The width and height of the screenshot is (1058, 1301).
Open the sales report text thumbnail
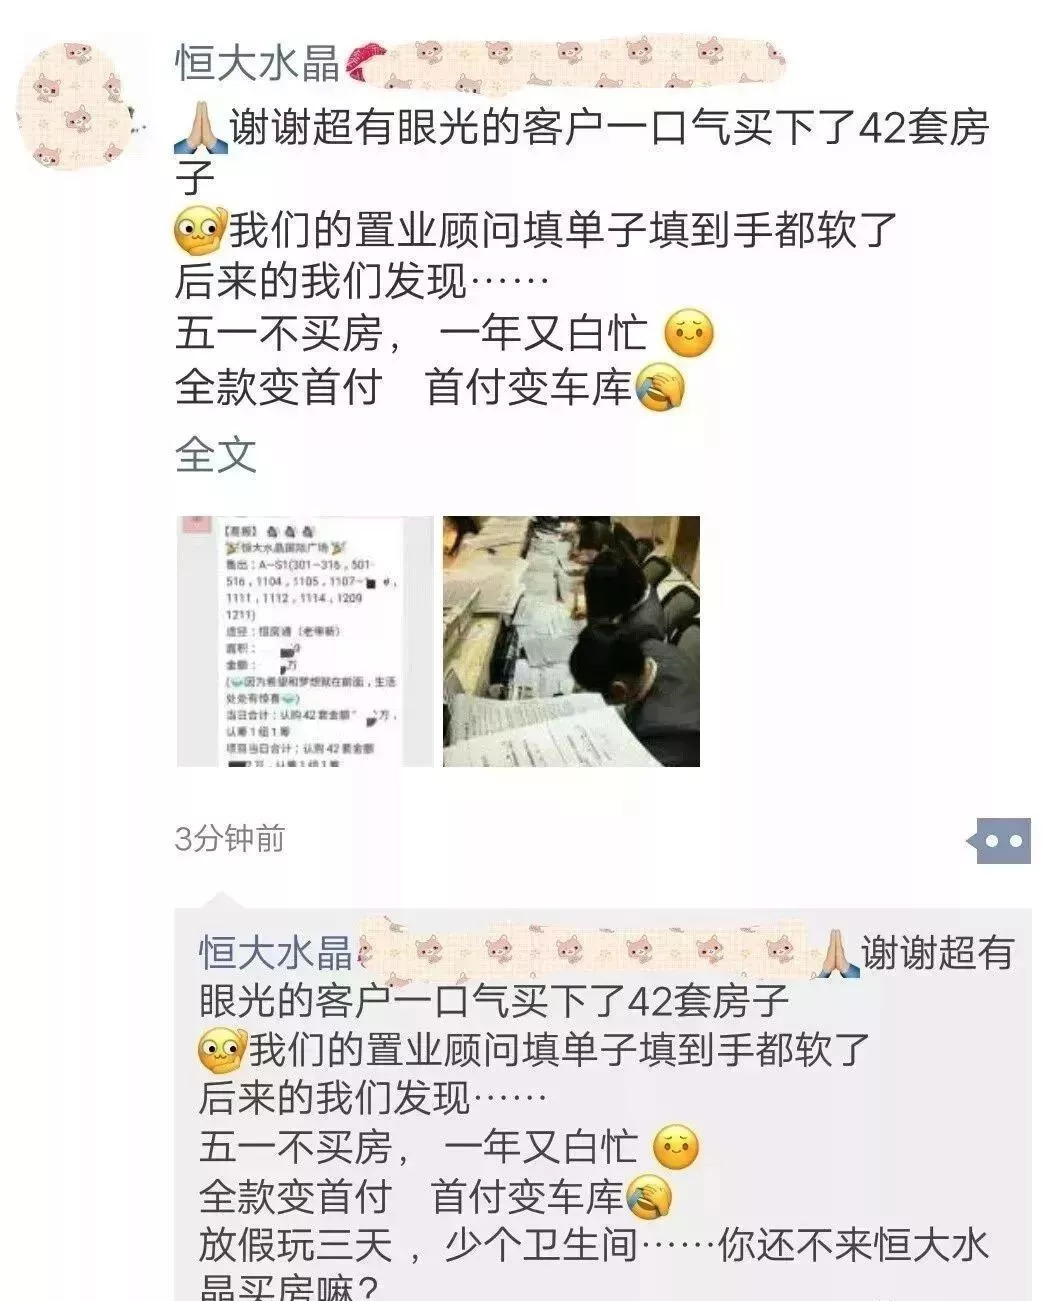304,641
